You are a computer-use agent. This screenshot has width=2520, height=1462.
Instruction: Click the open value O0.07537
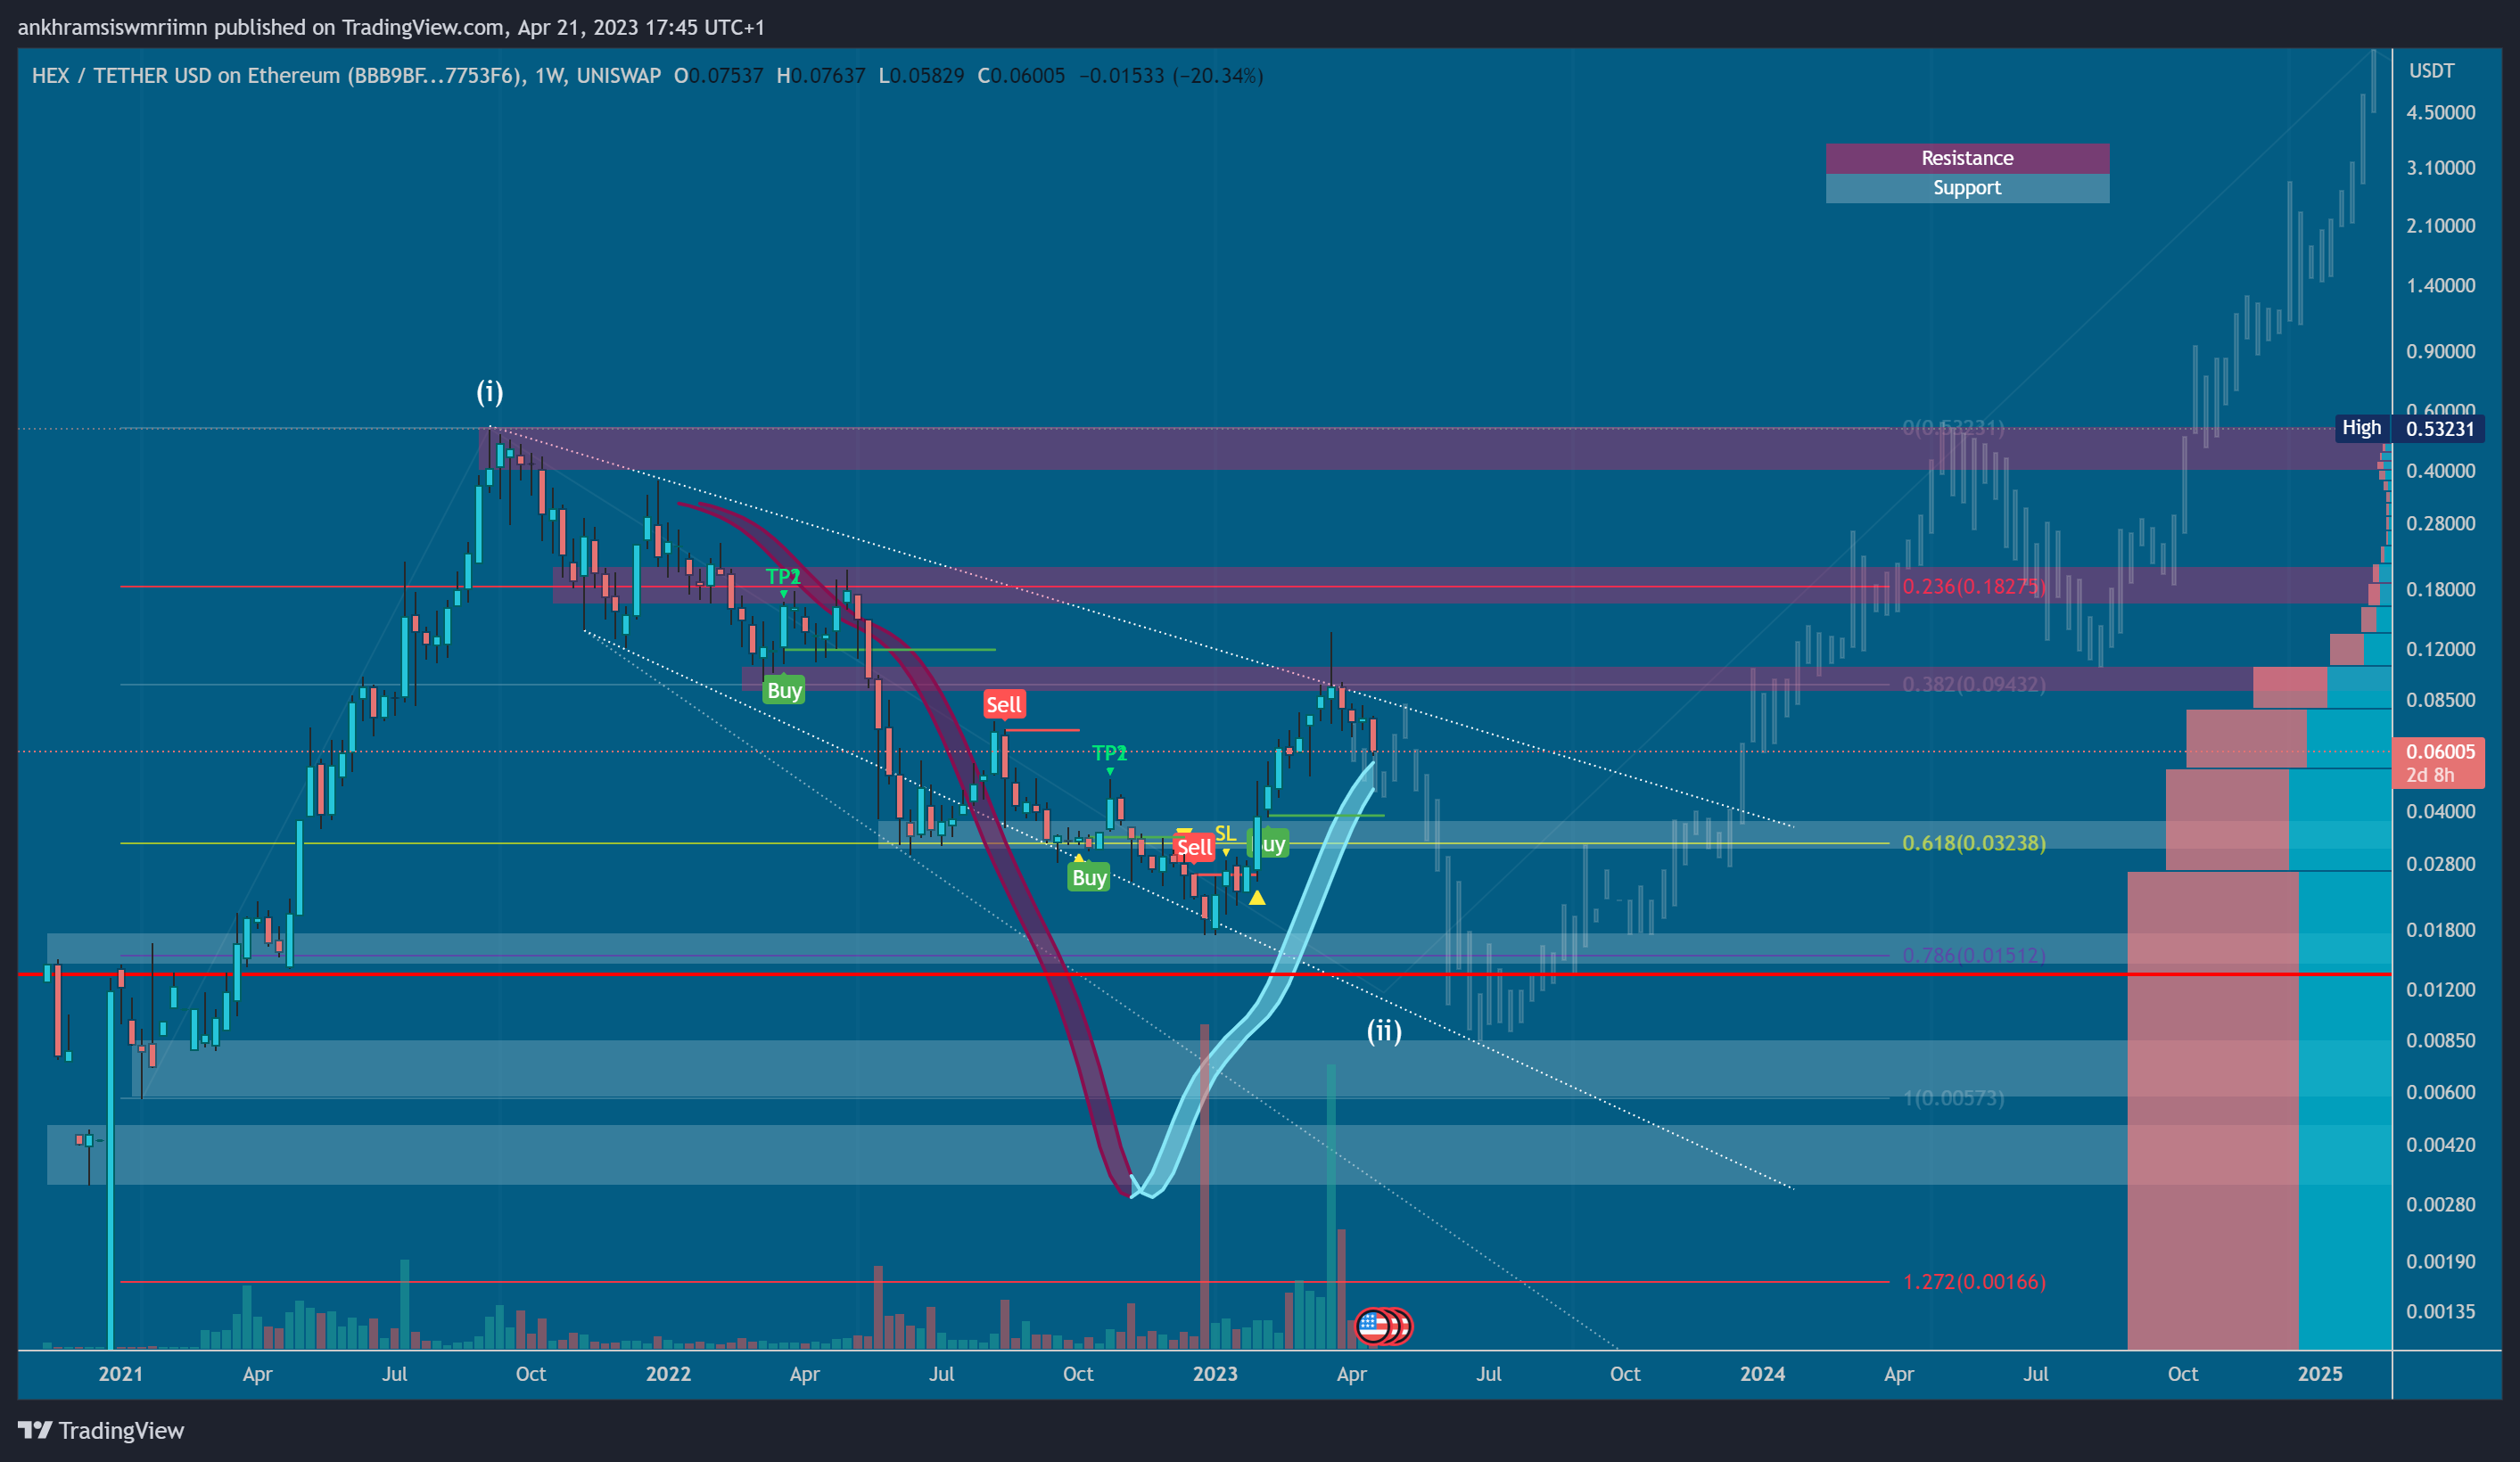[718, 76]
